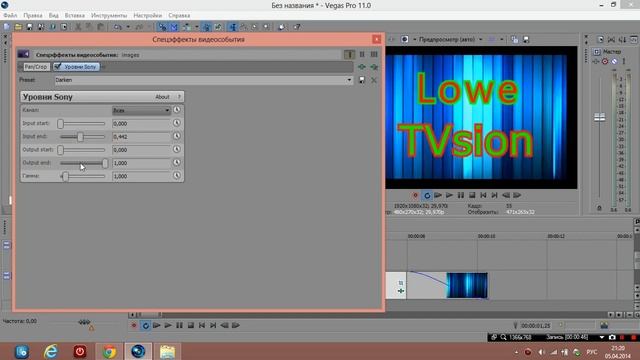Click the Input end slider handle

point(80,136)
